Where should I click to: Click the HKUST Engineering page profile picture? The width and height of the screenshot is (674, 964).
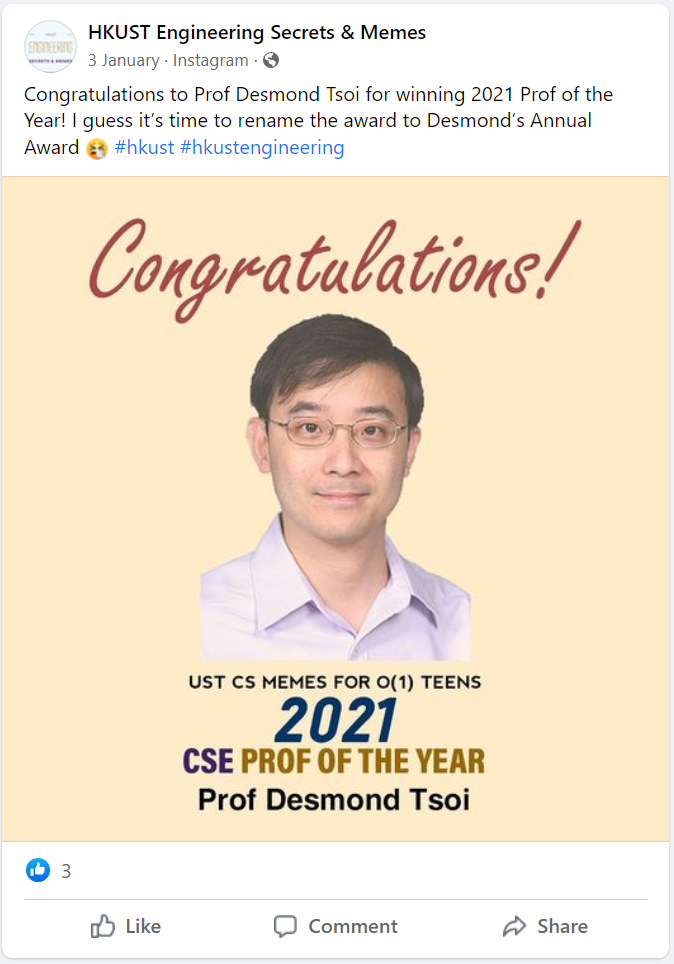click(x=50, y=46)
